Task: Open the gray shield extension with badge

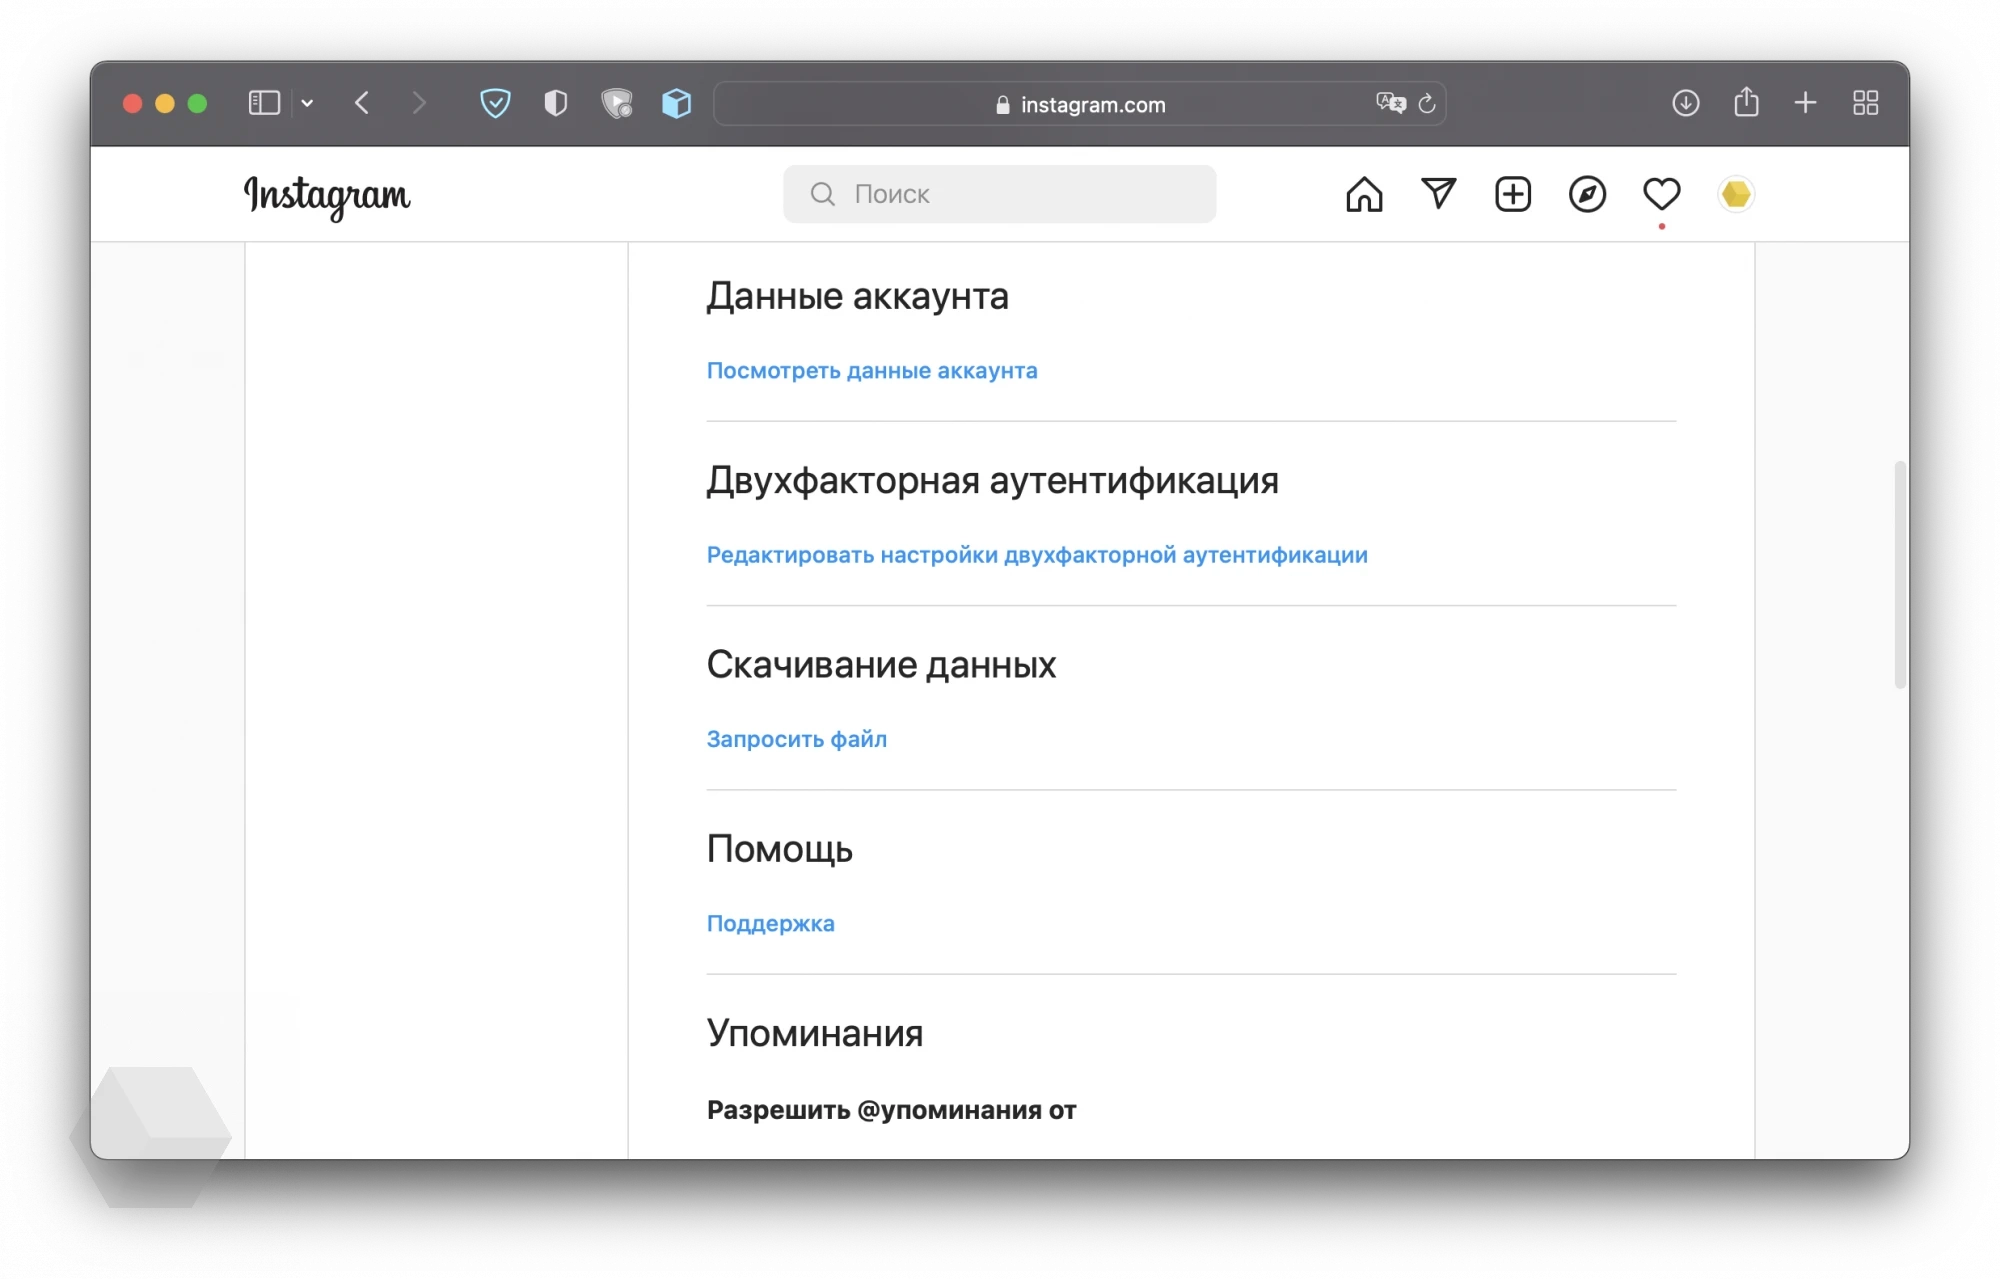Action: pos(617,103)
